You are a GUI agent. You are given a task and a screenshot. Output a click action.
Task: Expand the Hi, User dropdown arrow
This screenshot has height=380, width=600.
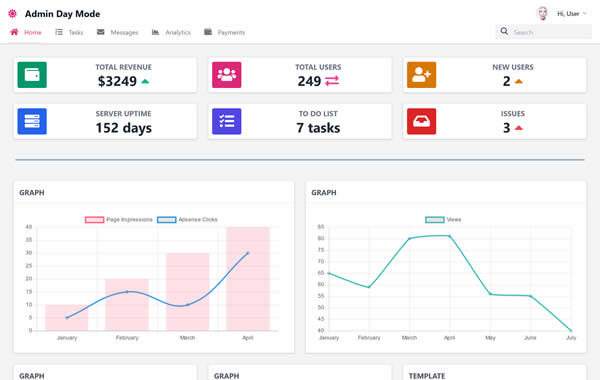coord(585,14)
